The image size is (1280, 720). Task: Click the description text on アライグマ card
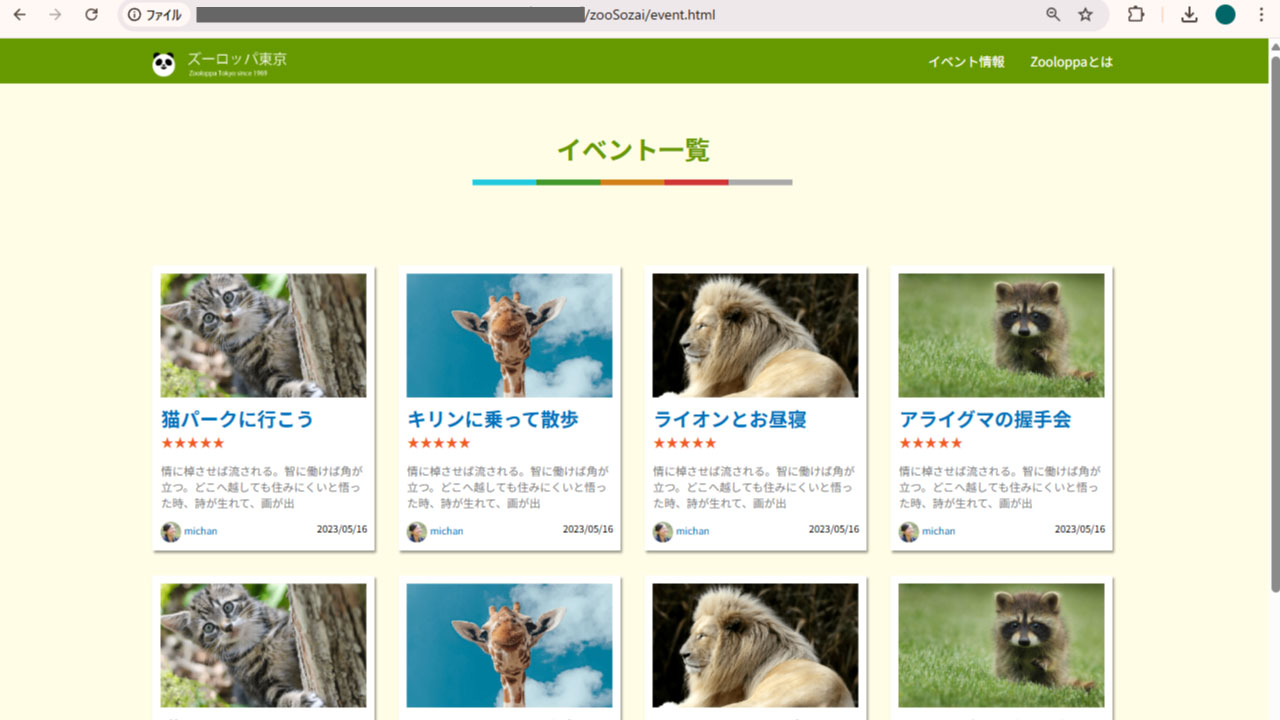click(x=1000, y=487)
